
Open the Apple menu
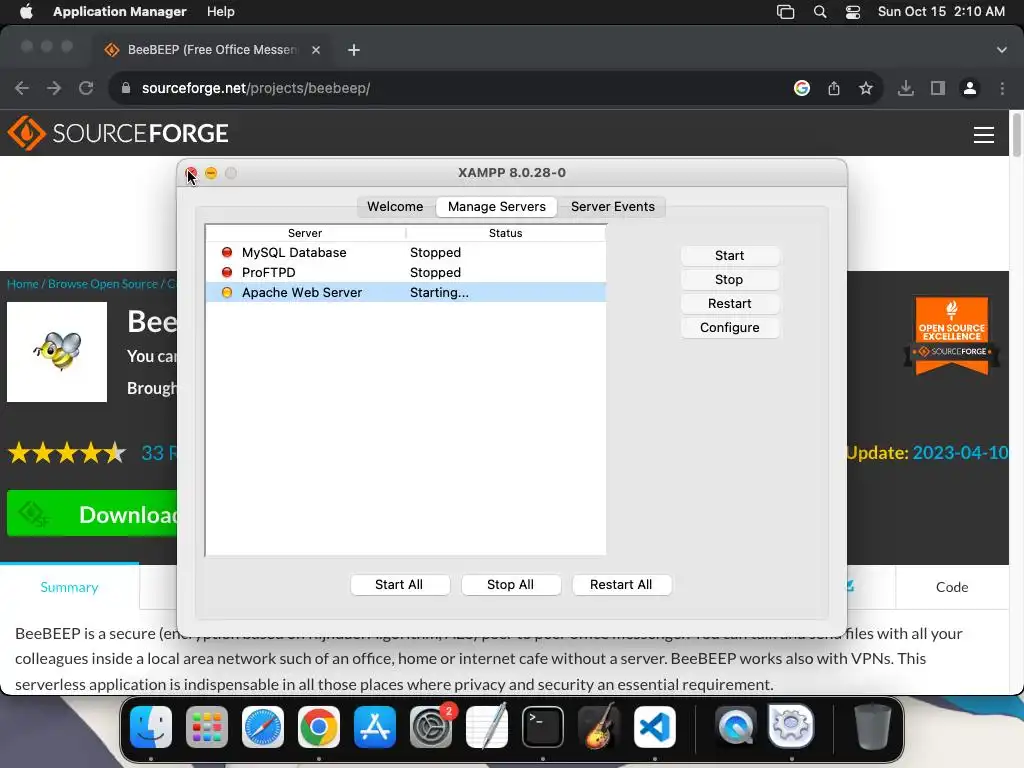(26, 12)
